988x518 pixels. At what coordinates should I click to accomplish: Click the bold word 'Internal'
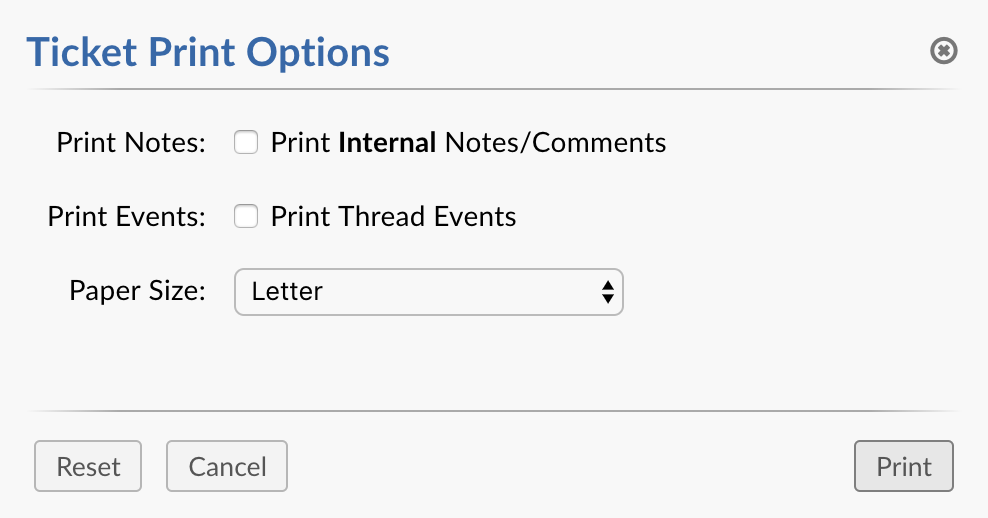(387, 142)
